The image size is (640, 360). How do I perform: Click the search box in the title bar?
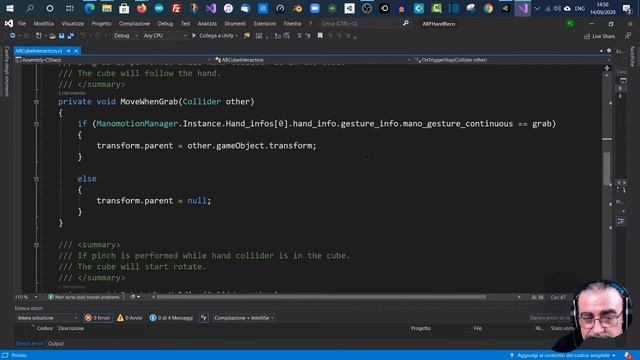coord(365,24)
